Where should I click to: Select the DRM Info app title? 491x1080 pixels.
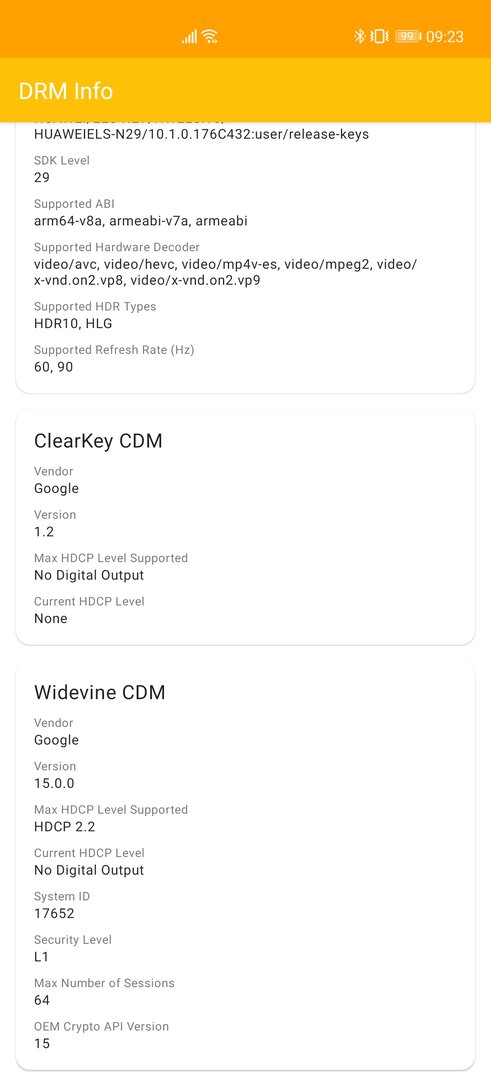tap(65, 91)
